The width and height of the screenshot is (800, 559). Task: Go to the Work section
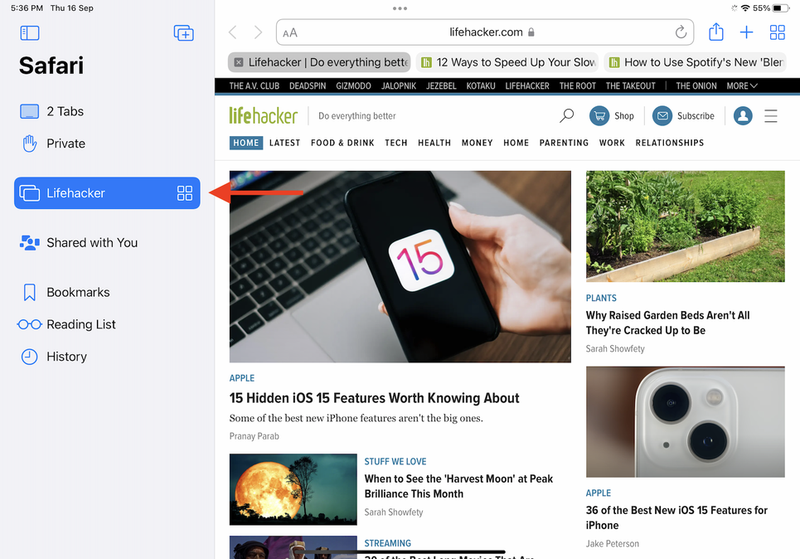point(612,143)
